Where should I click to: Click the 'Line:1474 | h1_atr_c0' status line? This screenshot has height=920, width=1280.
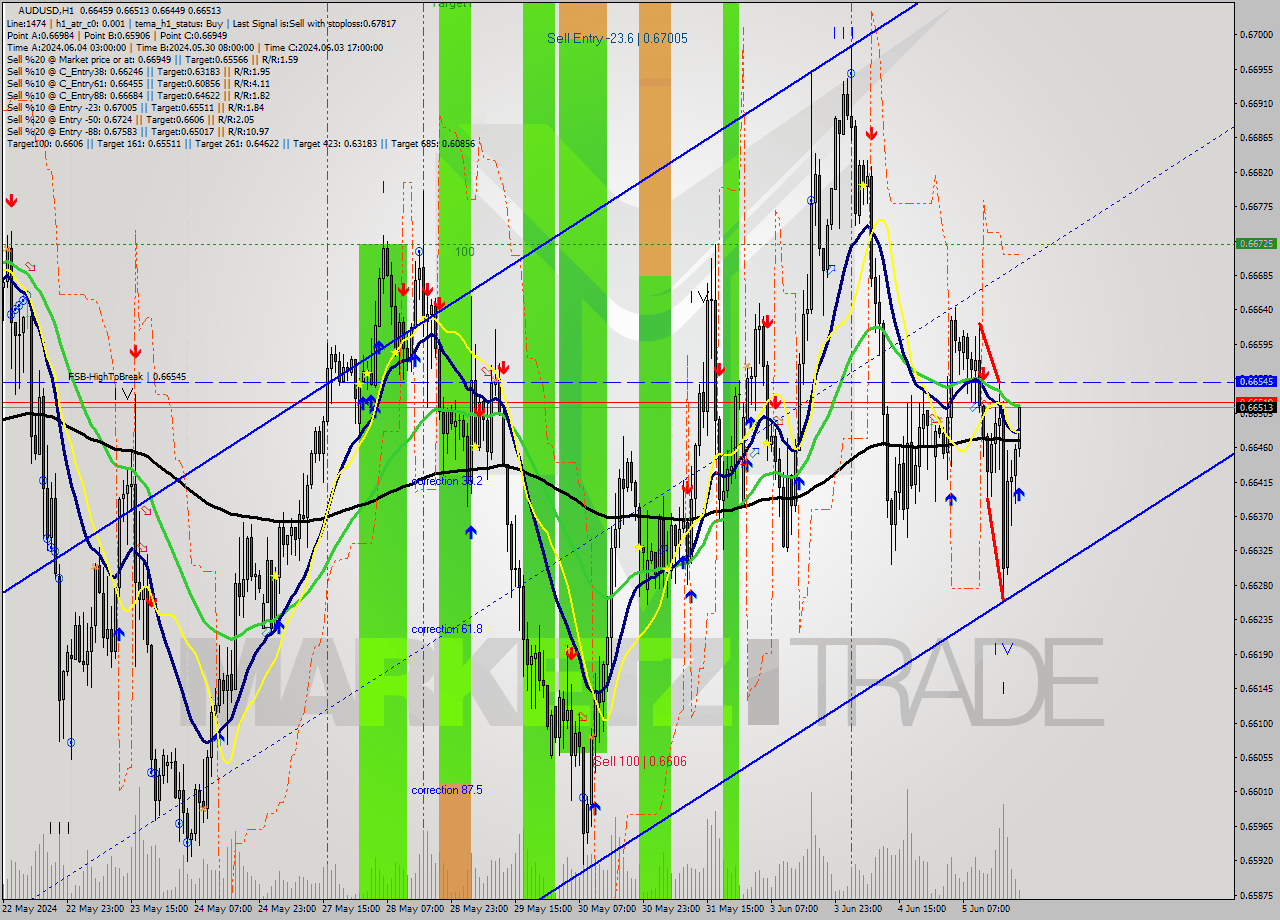pos(200,23)
